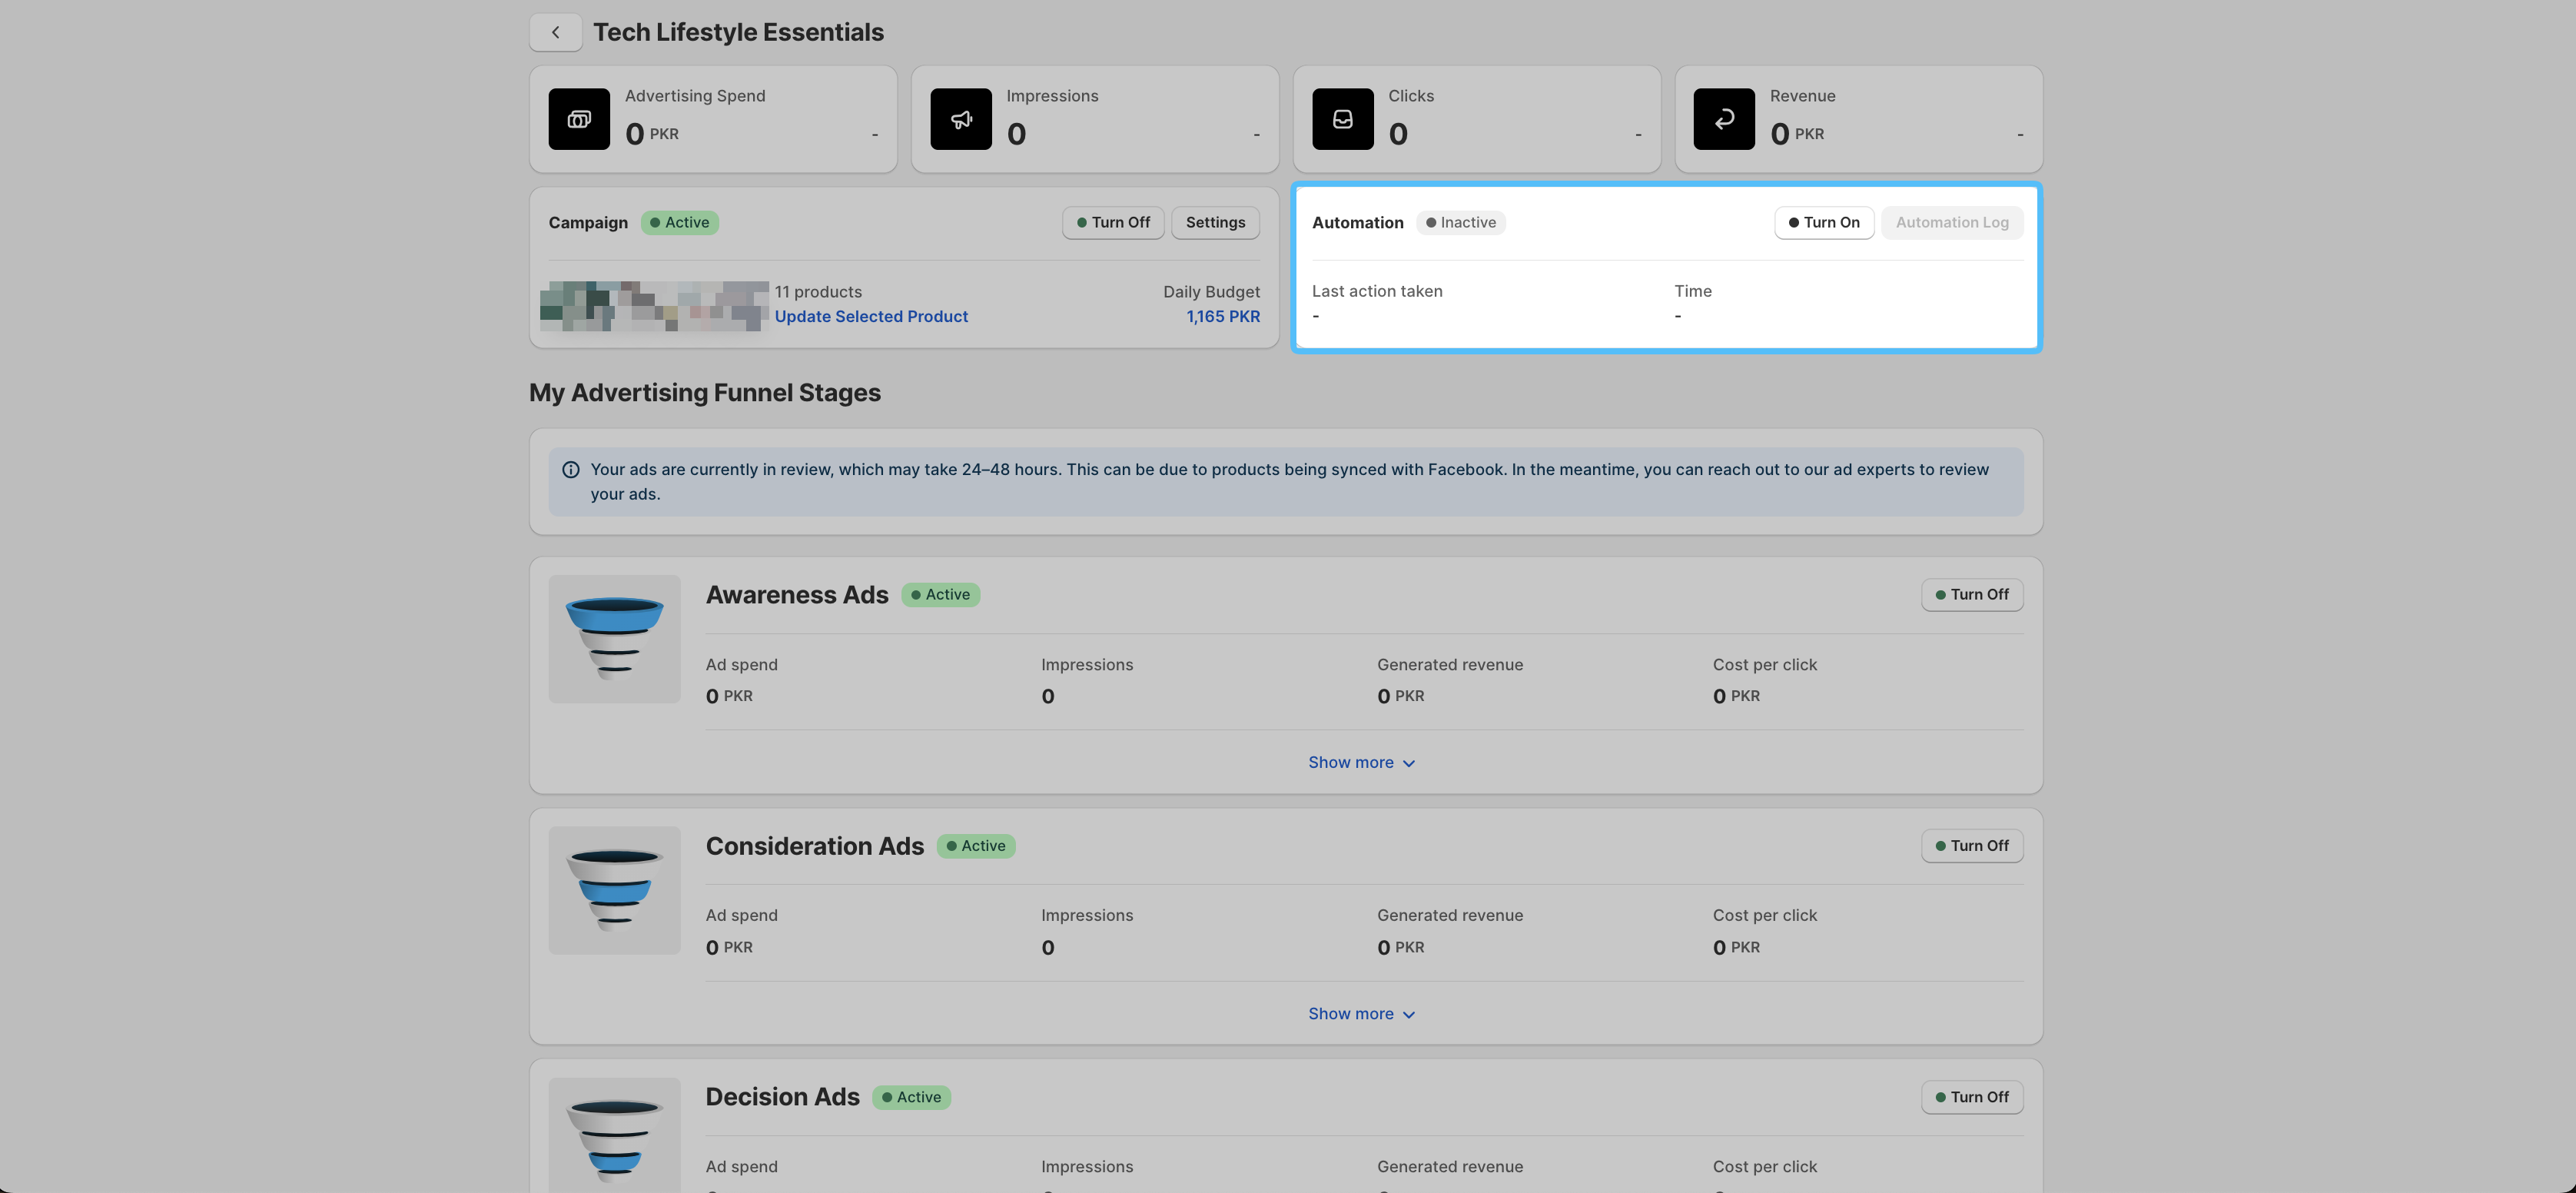Click the Revenue label in top card
The width and height of the screenshot is (2576, 1193).
[x=1803, y=96]
